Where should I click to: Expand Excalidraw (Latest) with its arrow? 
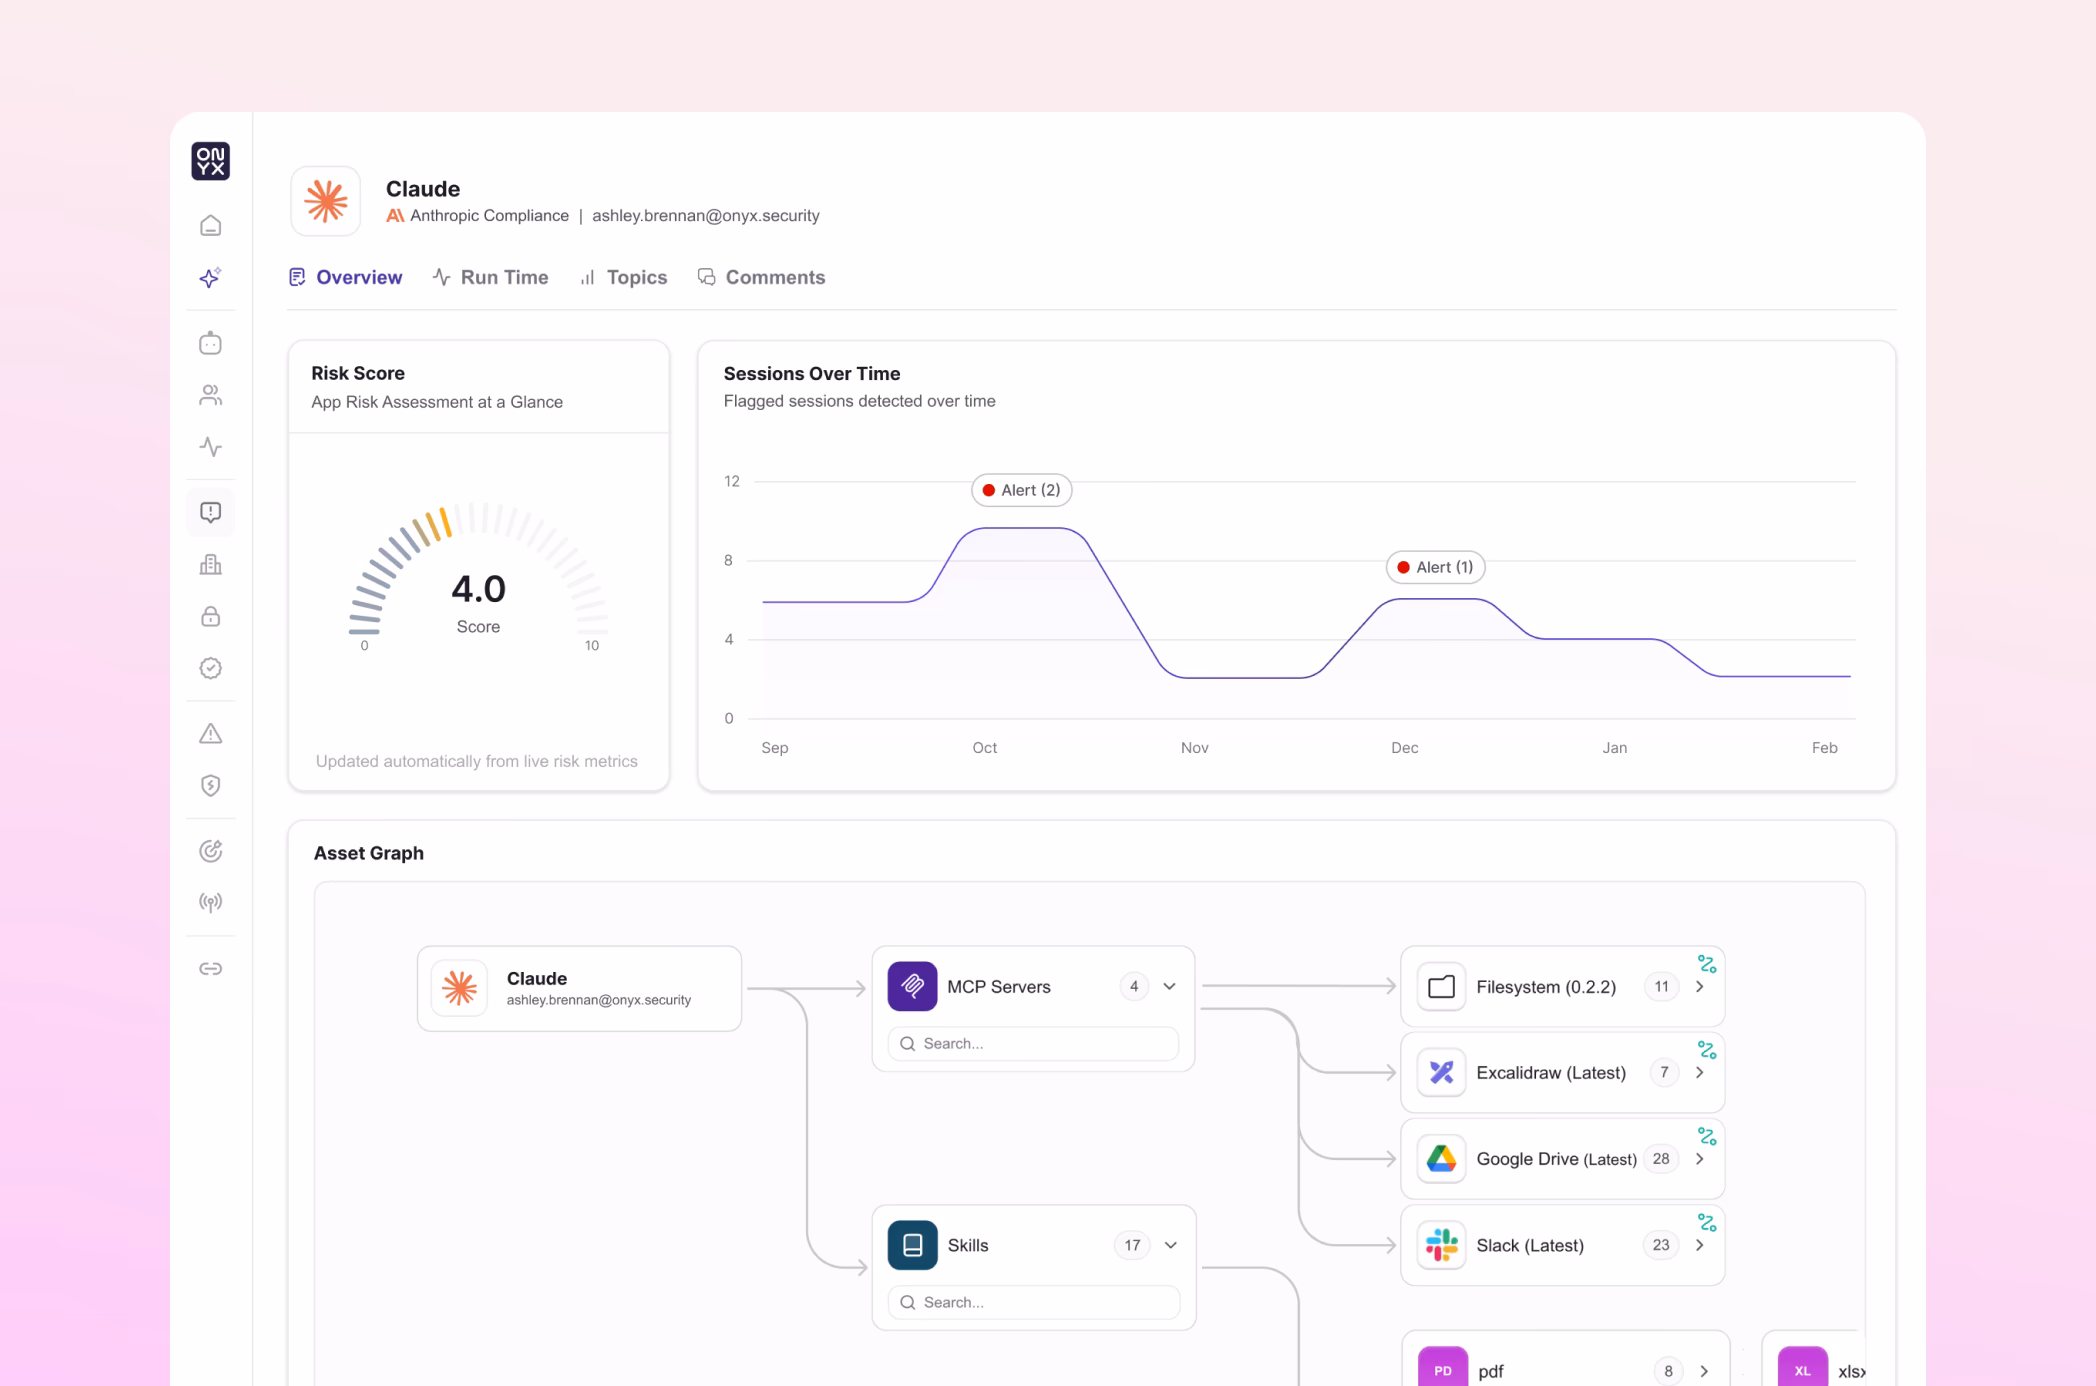[x=1700, y=1073]
